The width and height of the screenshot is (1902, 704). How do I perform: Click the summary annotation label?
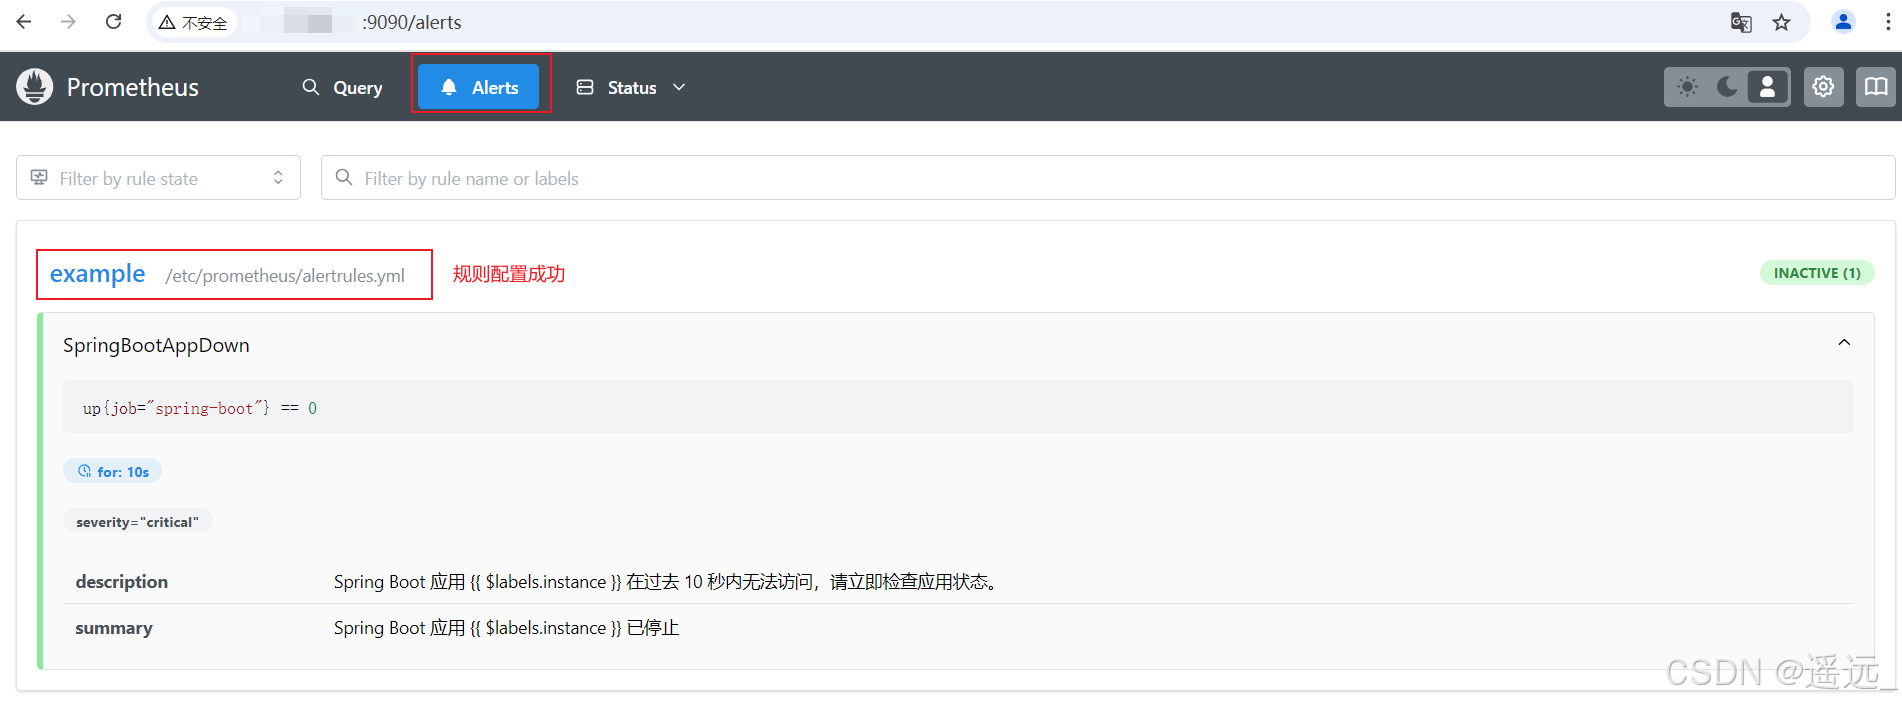tap(114, 628)
